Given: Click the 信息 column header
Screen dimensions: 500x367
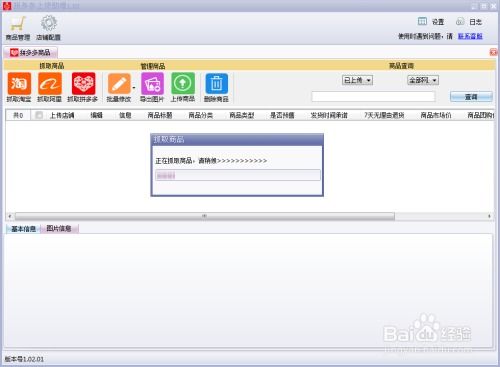Looking at the screenshot, I should 125,115.
